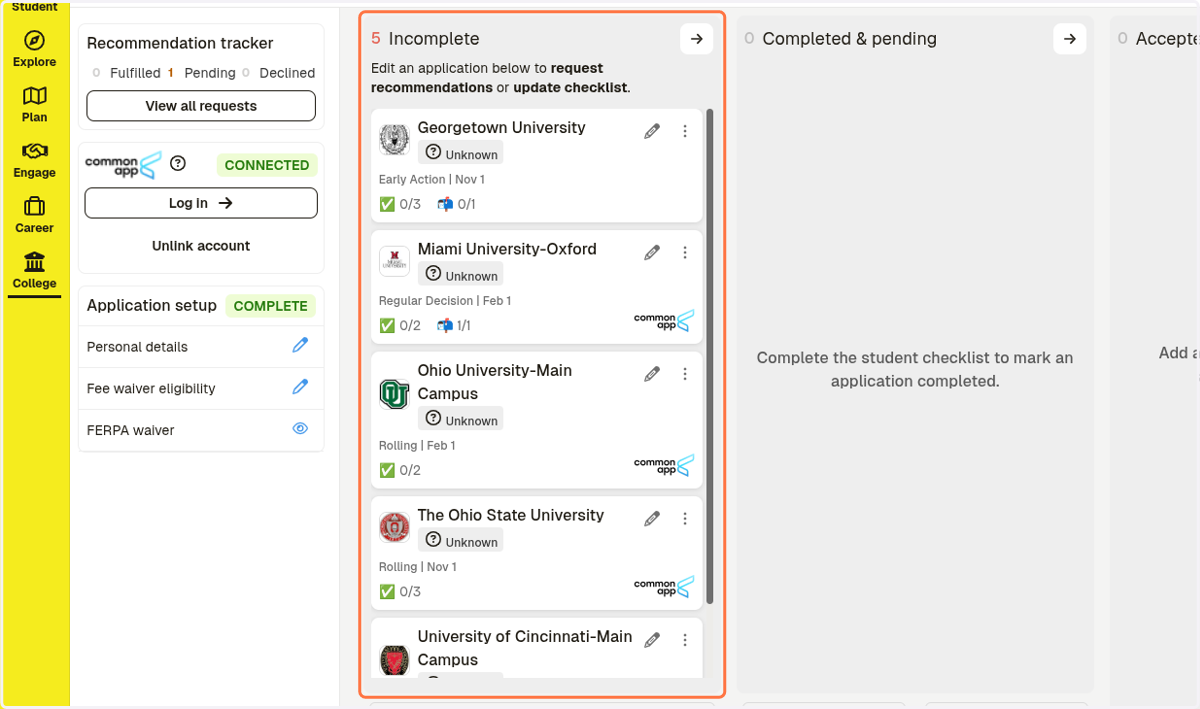Image resolution: width=1200 pixels, height=709 pixels.
Task: Click Unlink account link
Action: (201, 246)
